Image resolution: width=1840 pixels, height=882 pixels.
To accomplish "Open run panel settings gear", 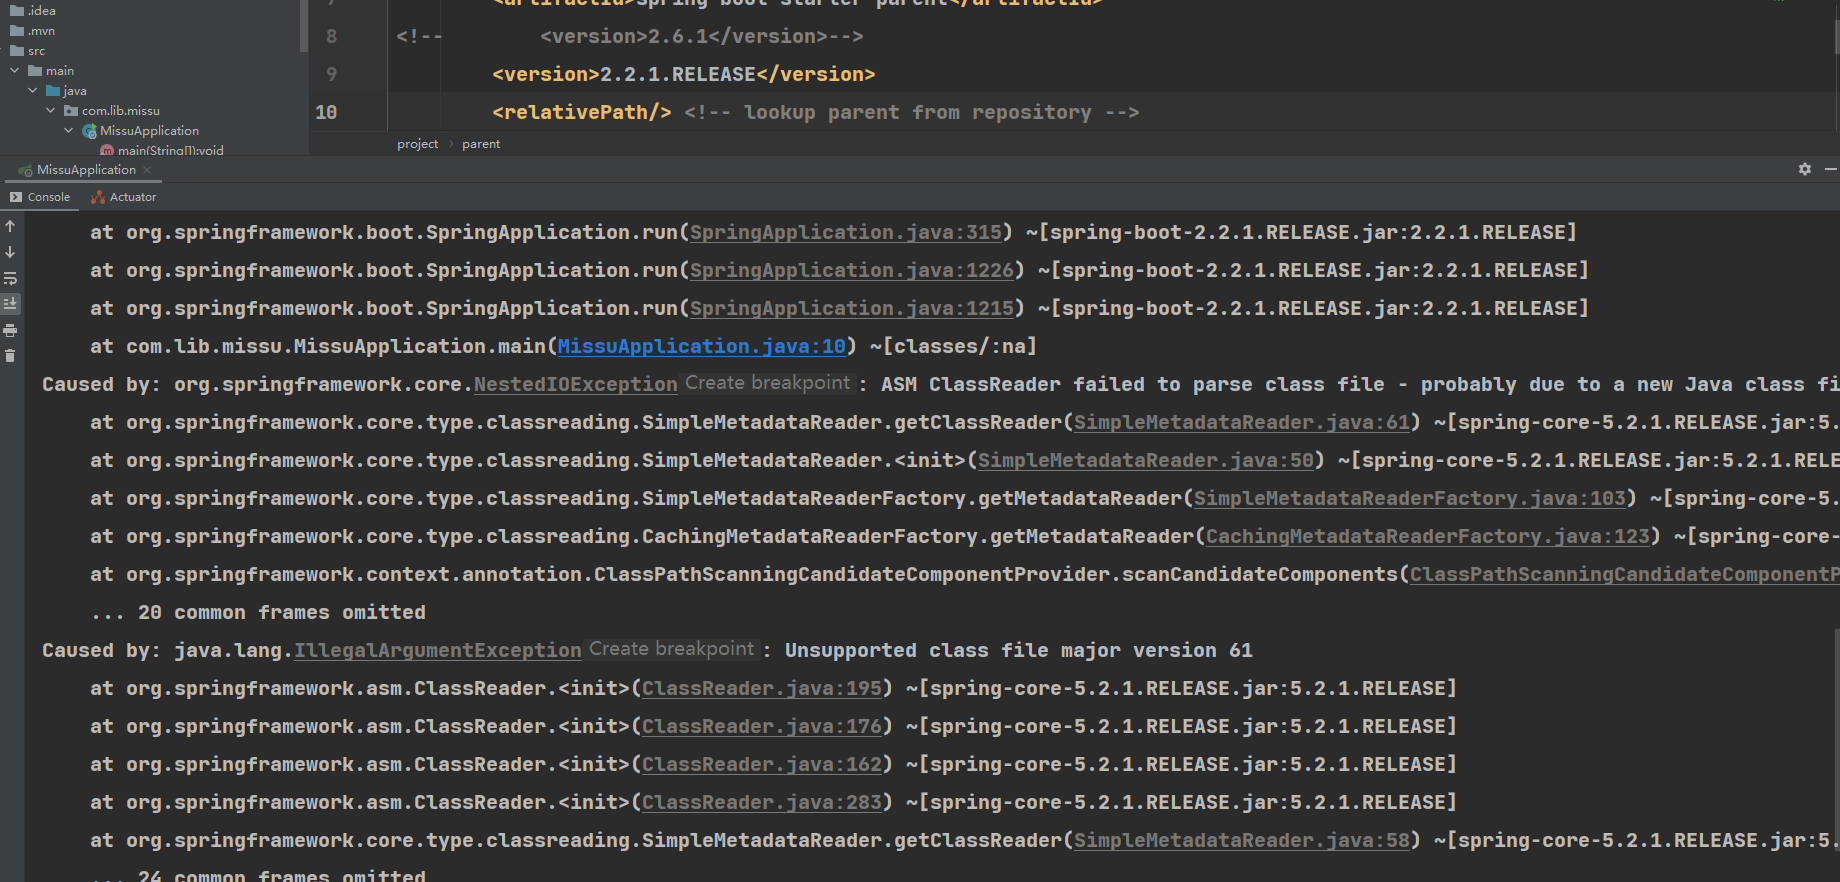I will pos(1805,169).
